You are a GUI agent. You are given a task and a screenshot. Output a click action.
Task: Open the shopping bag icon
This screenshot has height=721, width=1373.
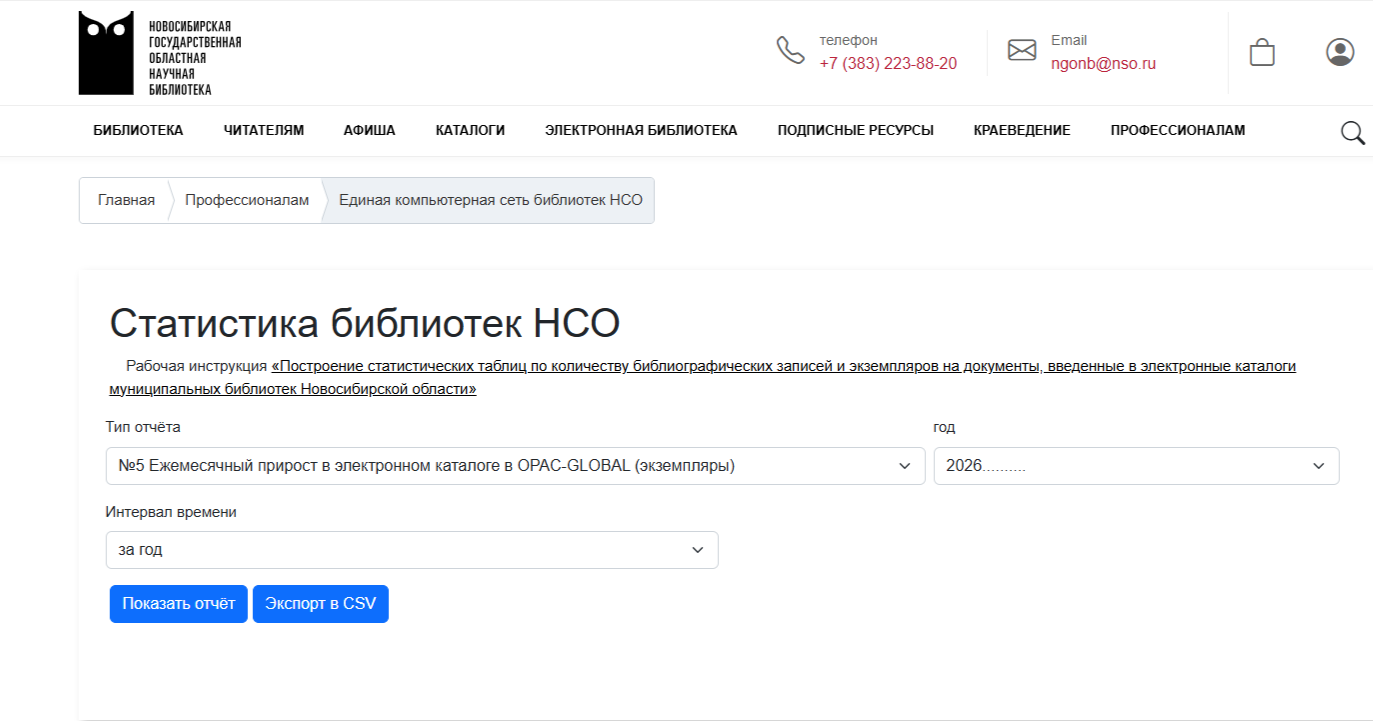pos(1262,52)
